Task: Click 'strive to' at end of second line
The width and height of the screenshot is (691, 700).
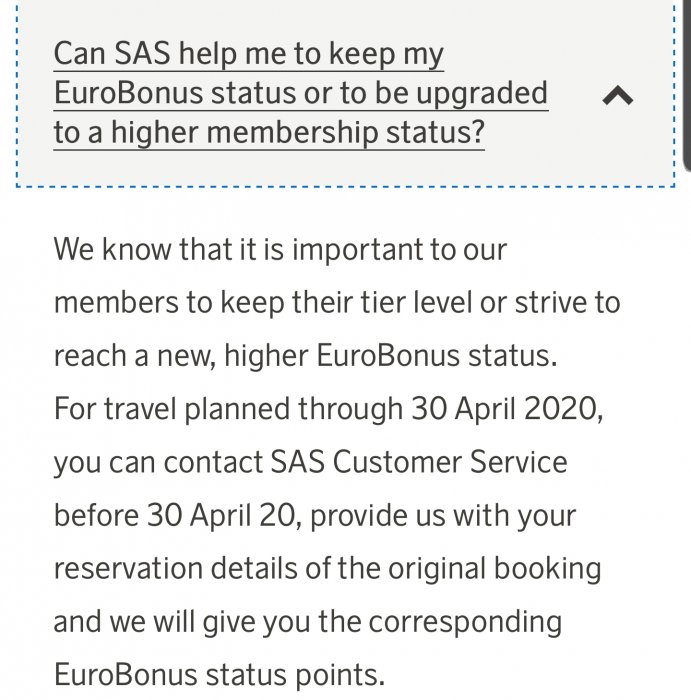Action: (x=567, y=302)
